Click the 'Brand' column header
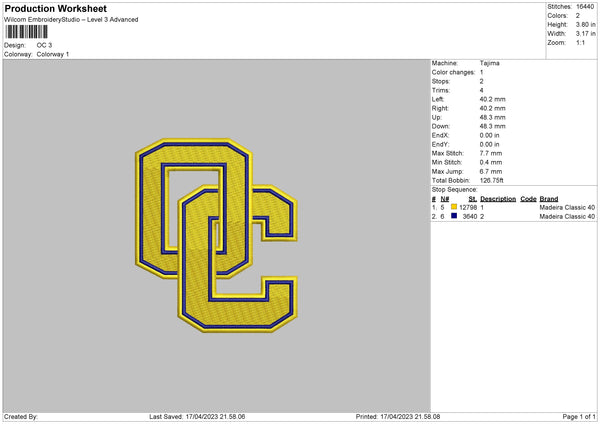Screen dimensions: 600x424 (549, 199)
